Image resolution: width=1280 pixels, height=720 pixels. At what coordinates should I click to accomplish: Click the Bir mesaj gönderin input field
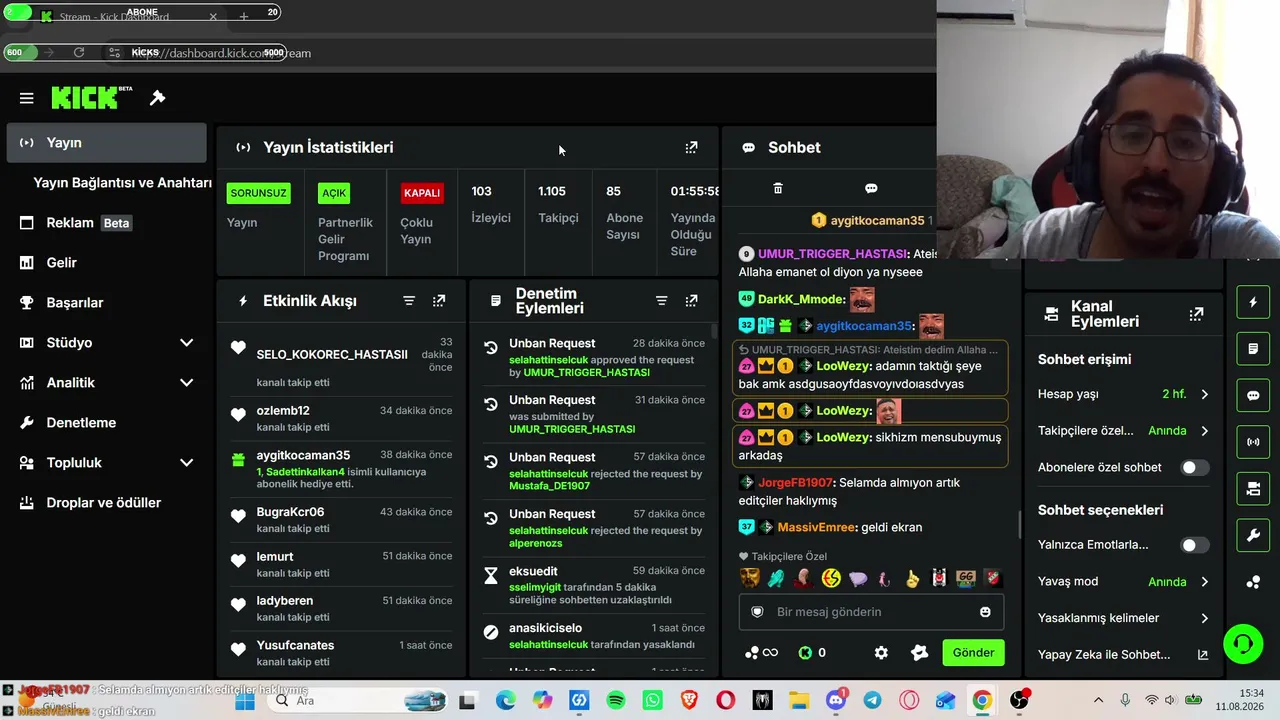[871, 612]
